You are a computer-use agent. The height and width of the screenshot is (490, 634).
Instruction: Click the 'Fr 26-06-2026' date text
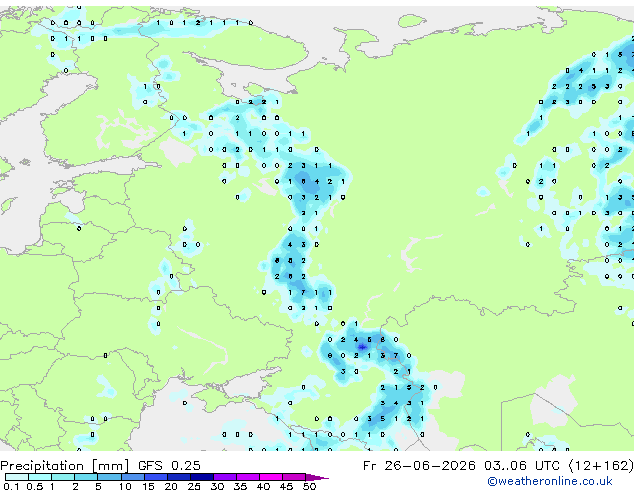click(x=419, y=466)
